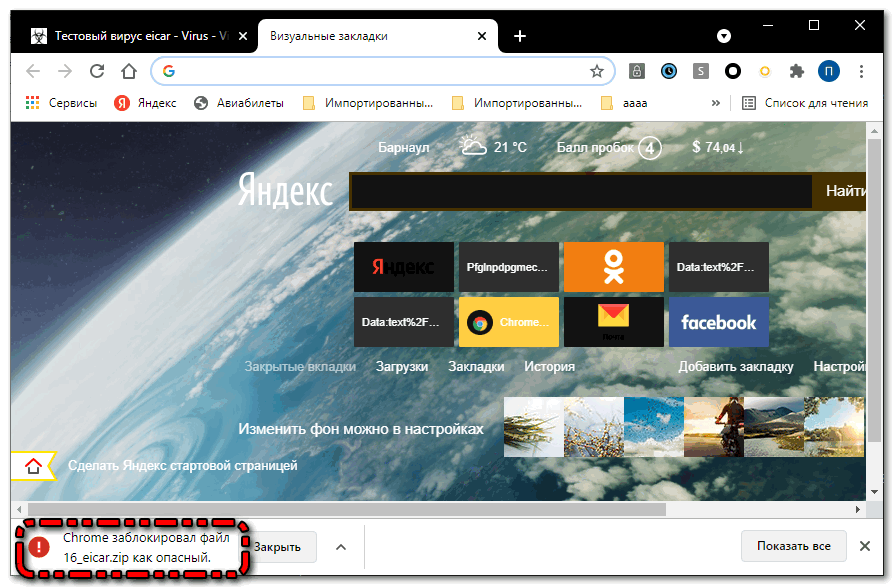Open Список для чтения reading list
The height and width of the screenshot is (587, 895).
click(x=805, y=103)
